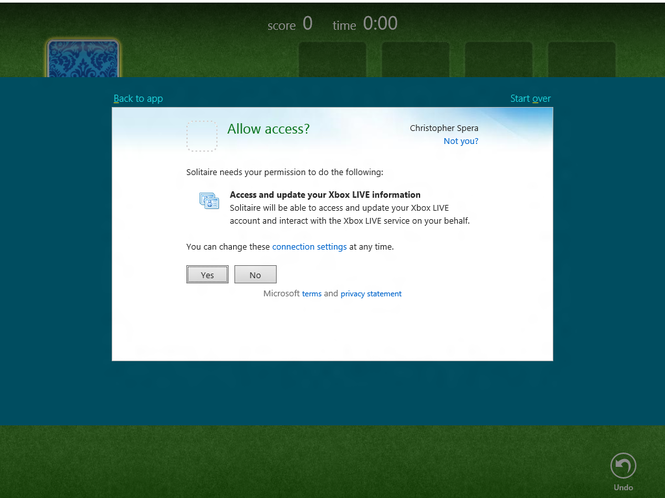Click the dotted app logo placeholder
Image resolution: width=665 pixels, height=498 pixels.
(202, 136)
